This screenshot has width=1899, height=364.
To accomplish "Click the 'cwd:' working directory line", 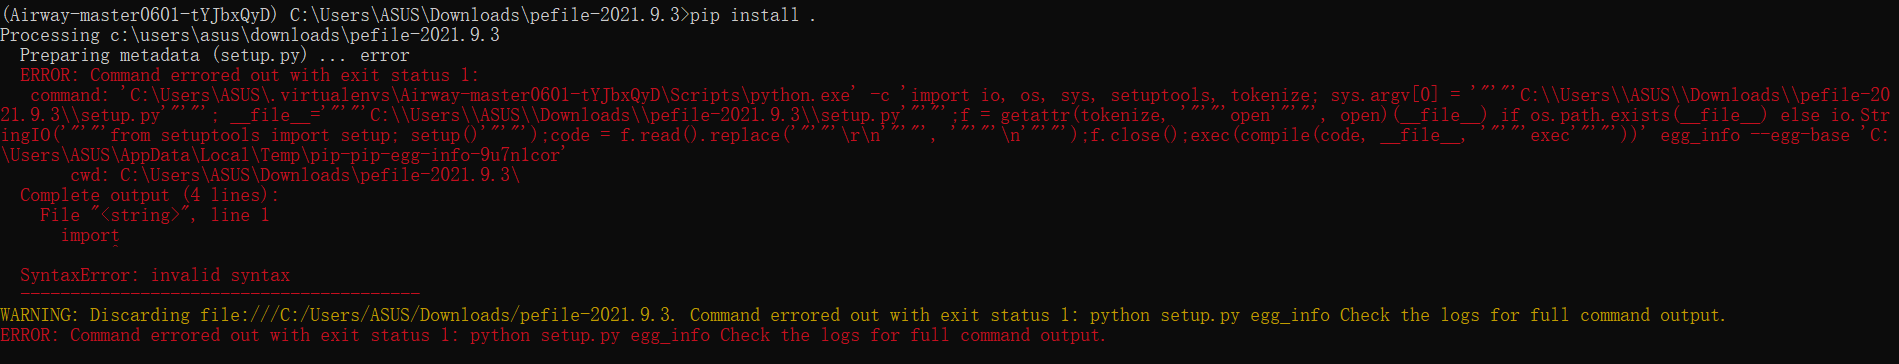I will click(x=295, y=175).
